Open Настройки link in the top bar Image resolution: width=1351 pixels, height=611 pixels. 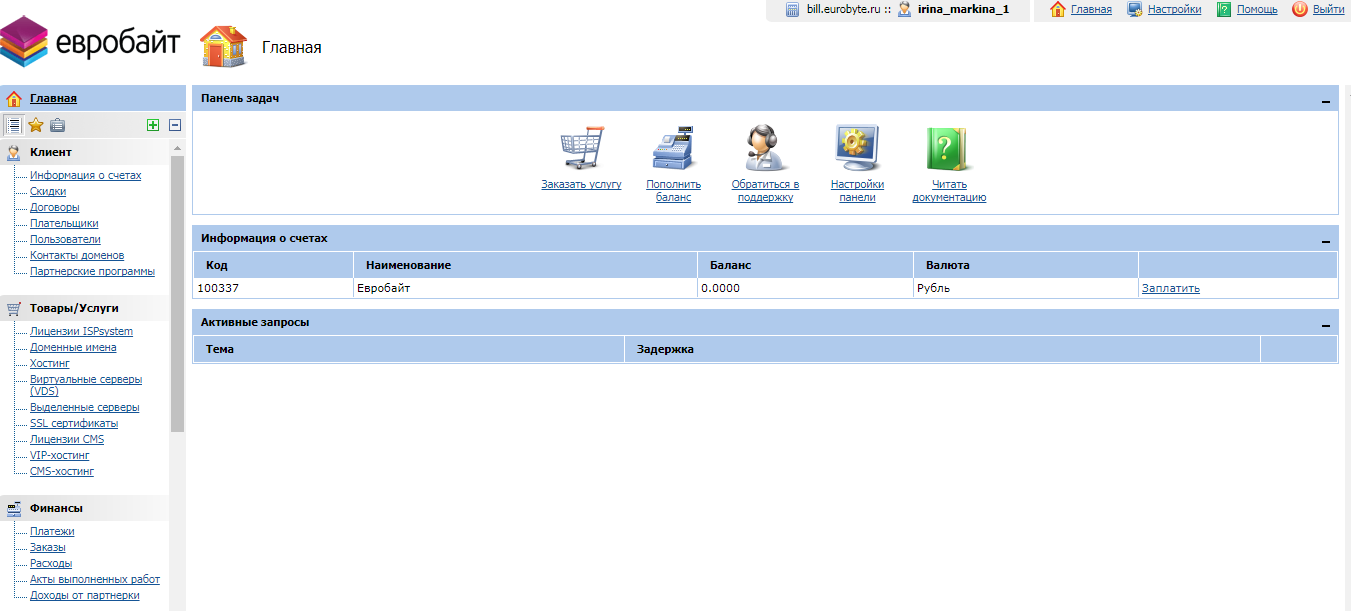[x=1175, y=9]
